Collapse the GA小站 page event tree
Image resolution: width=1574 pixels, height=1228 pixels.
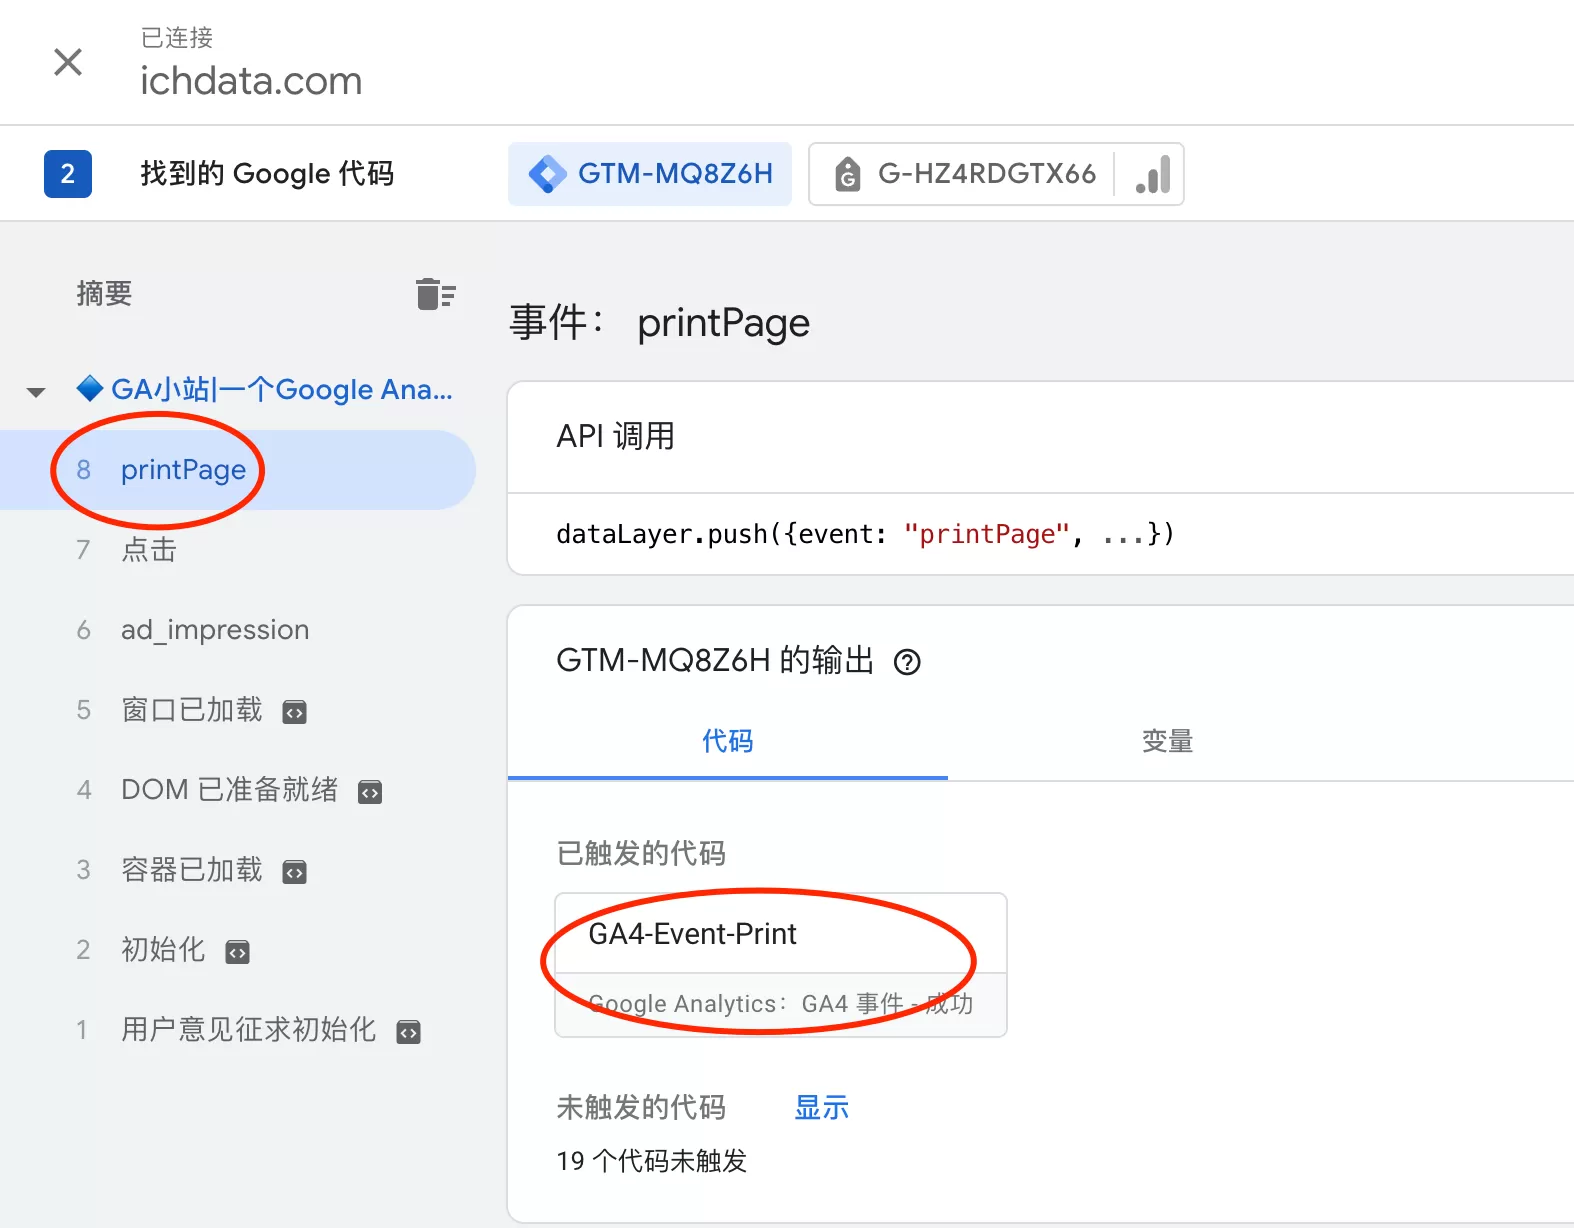tap(37, 391)
